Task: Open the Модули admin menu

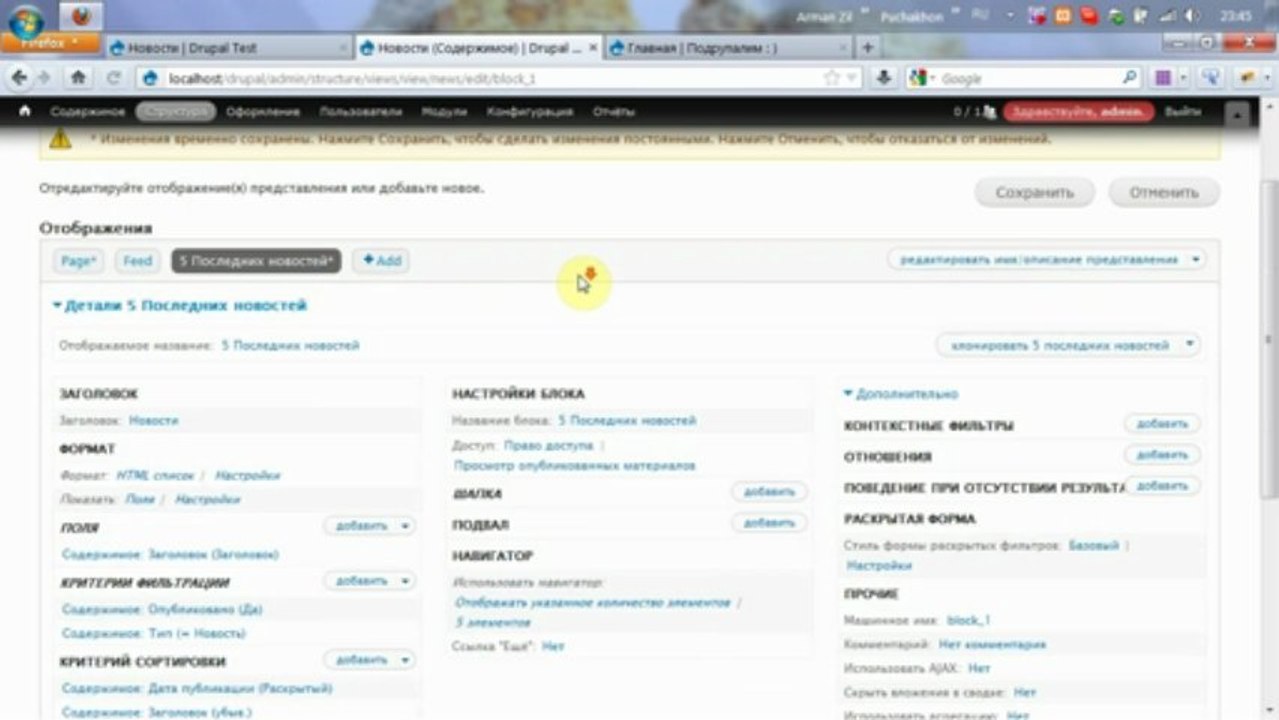Action: tap(444, 112)
